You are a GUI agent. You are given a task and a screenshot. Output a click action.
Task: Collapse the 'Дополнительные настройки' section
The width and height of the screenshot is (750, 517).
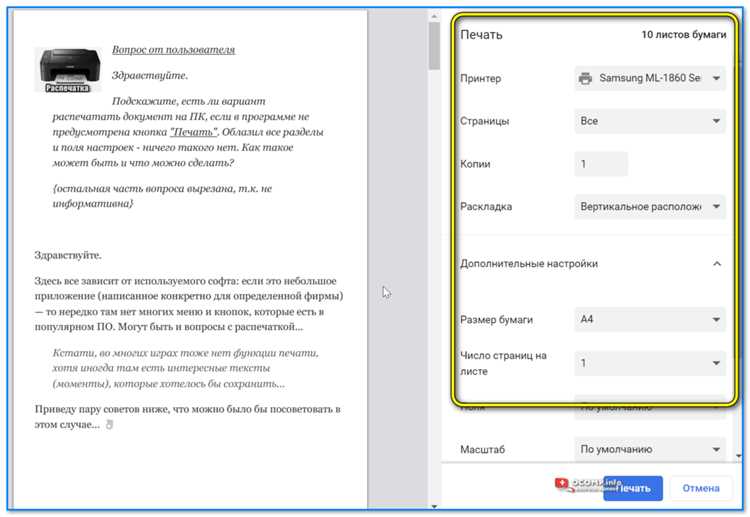pyautogui.click(x=717, y=264)
